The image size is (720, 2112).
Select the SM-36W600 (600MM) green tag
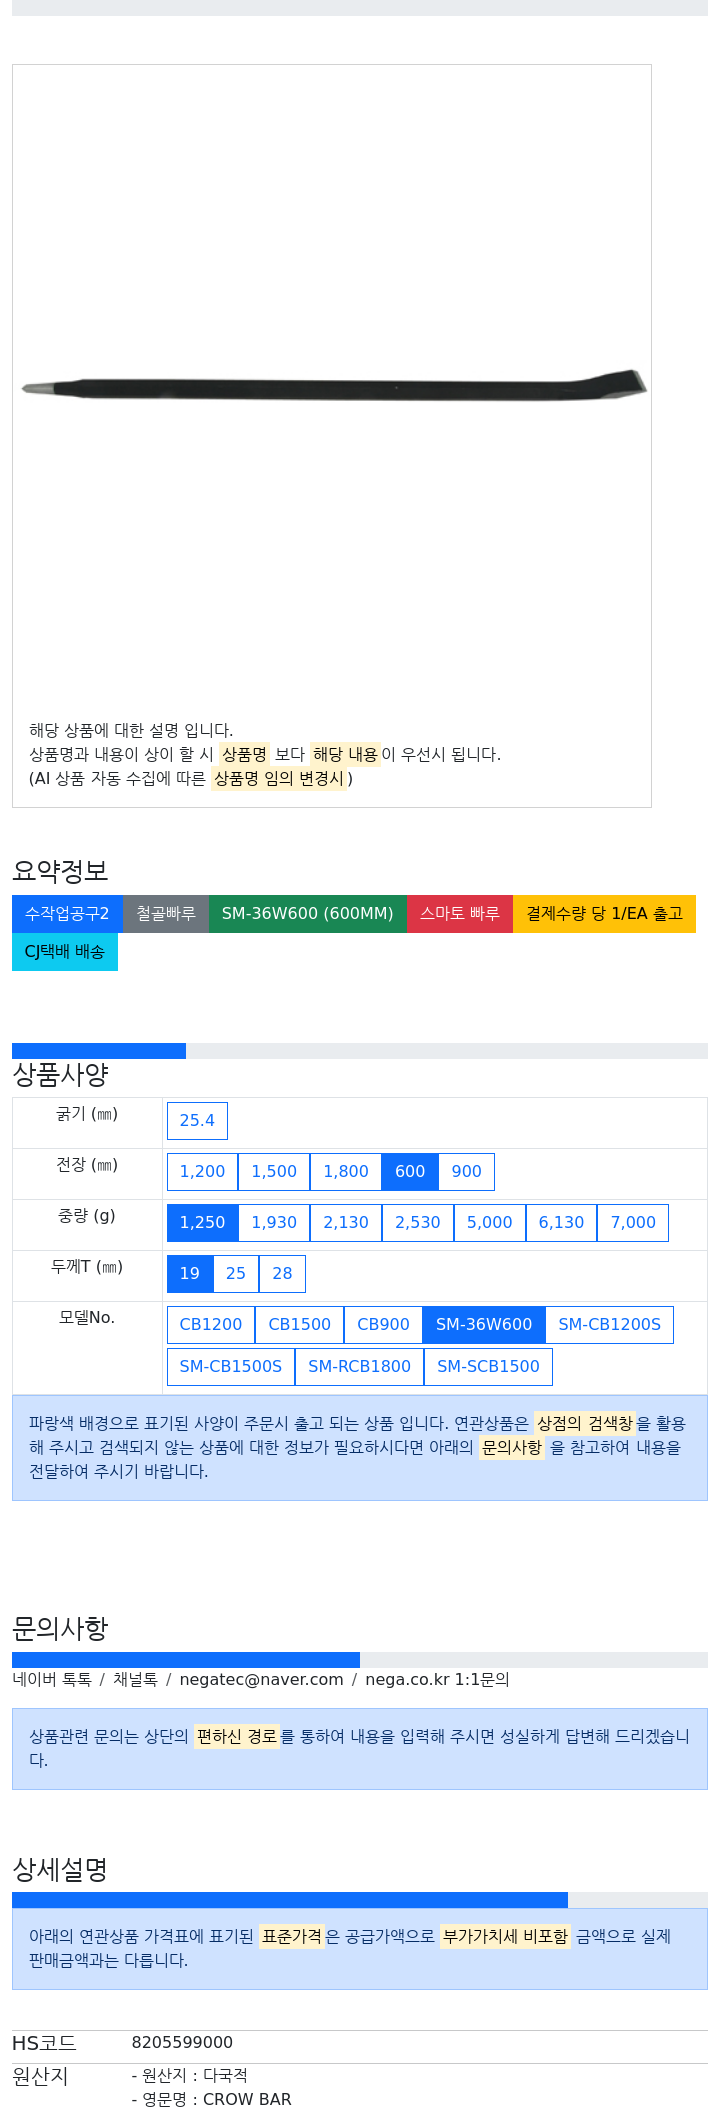pyautogui.click(x=308, y=914)
